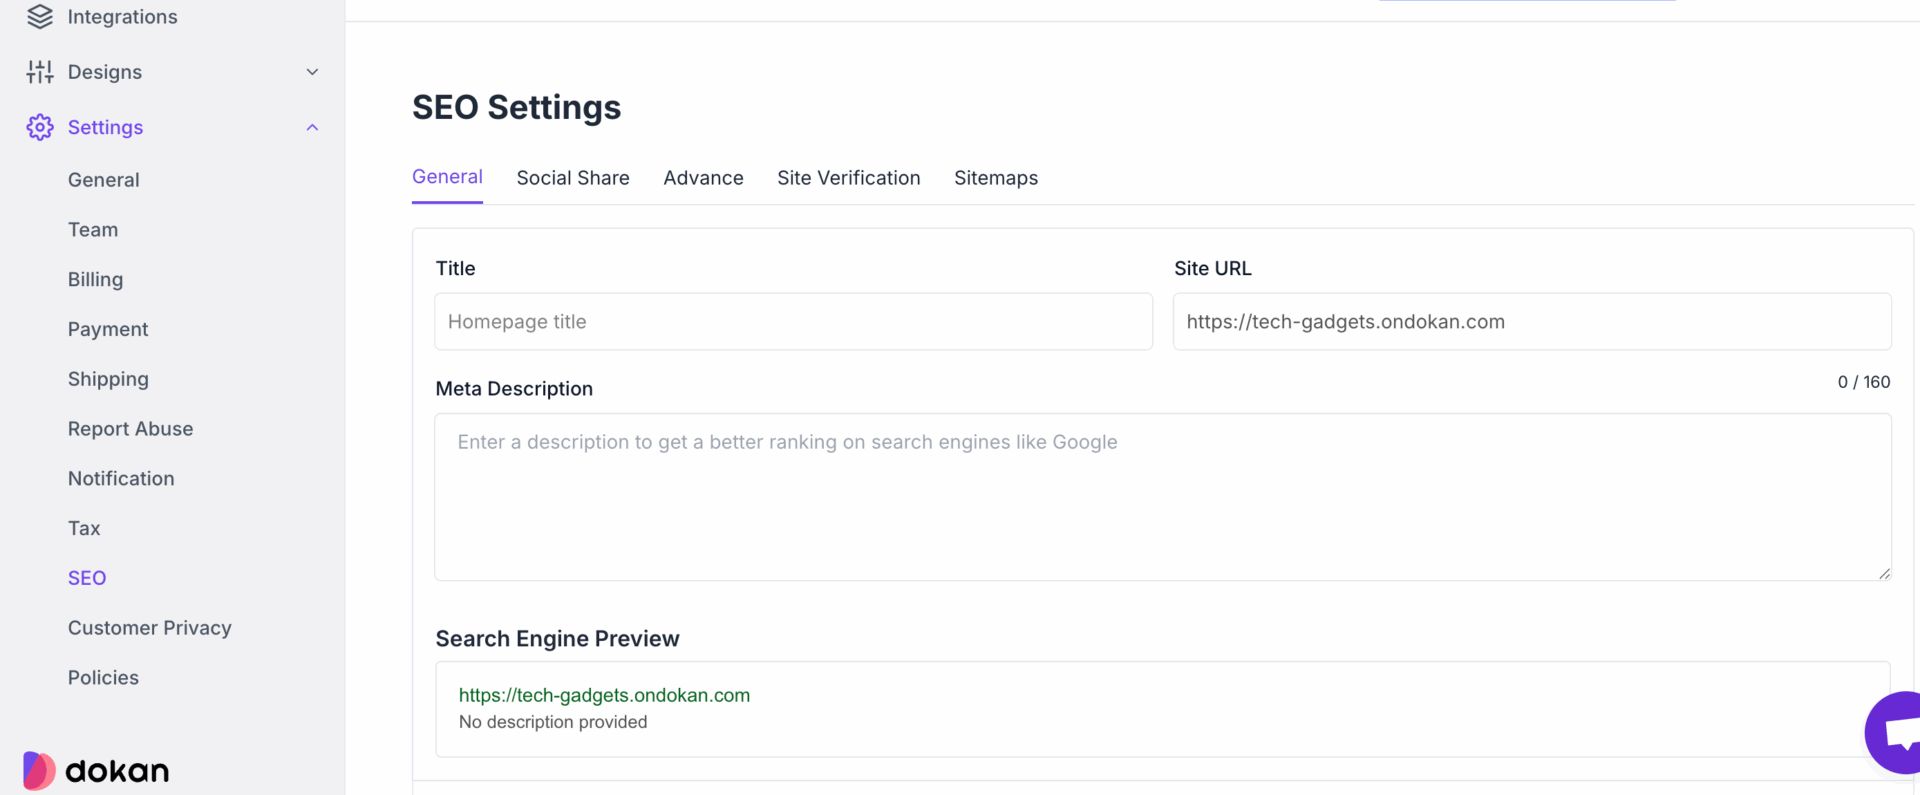Go to Team settings
This screenshot has width=1920, height=795.
click(93, 230)
